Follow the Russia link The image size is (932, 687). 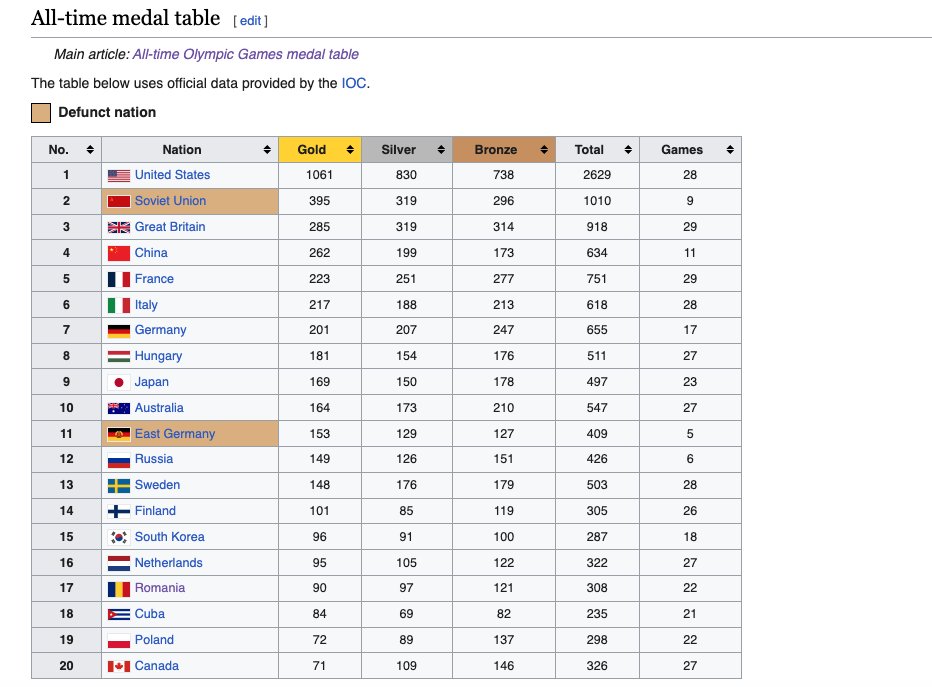154,459
